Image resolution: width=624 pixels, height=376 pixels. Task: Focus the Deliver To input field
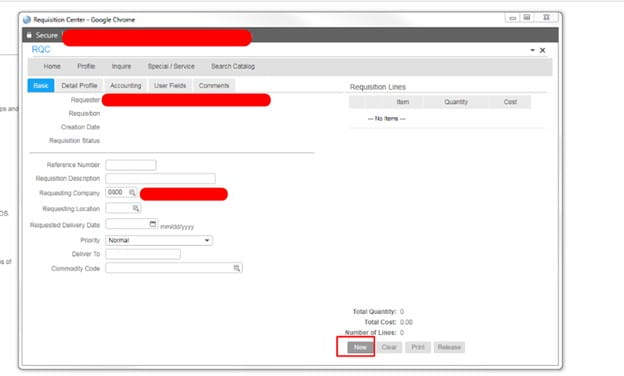pyautogui.click(x=143, y=254)
